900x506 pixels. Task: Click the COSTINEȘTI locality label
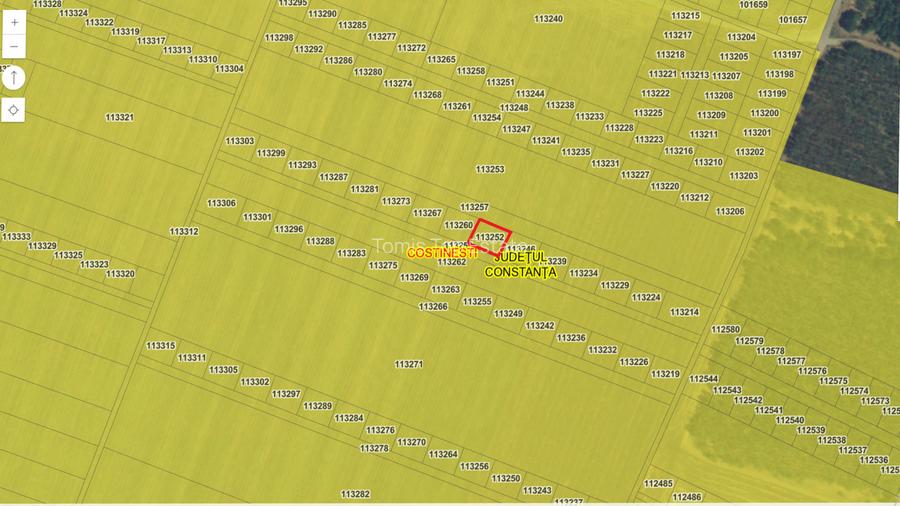443,254
